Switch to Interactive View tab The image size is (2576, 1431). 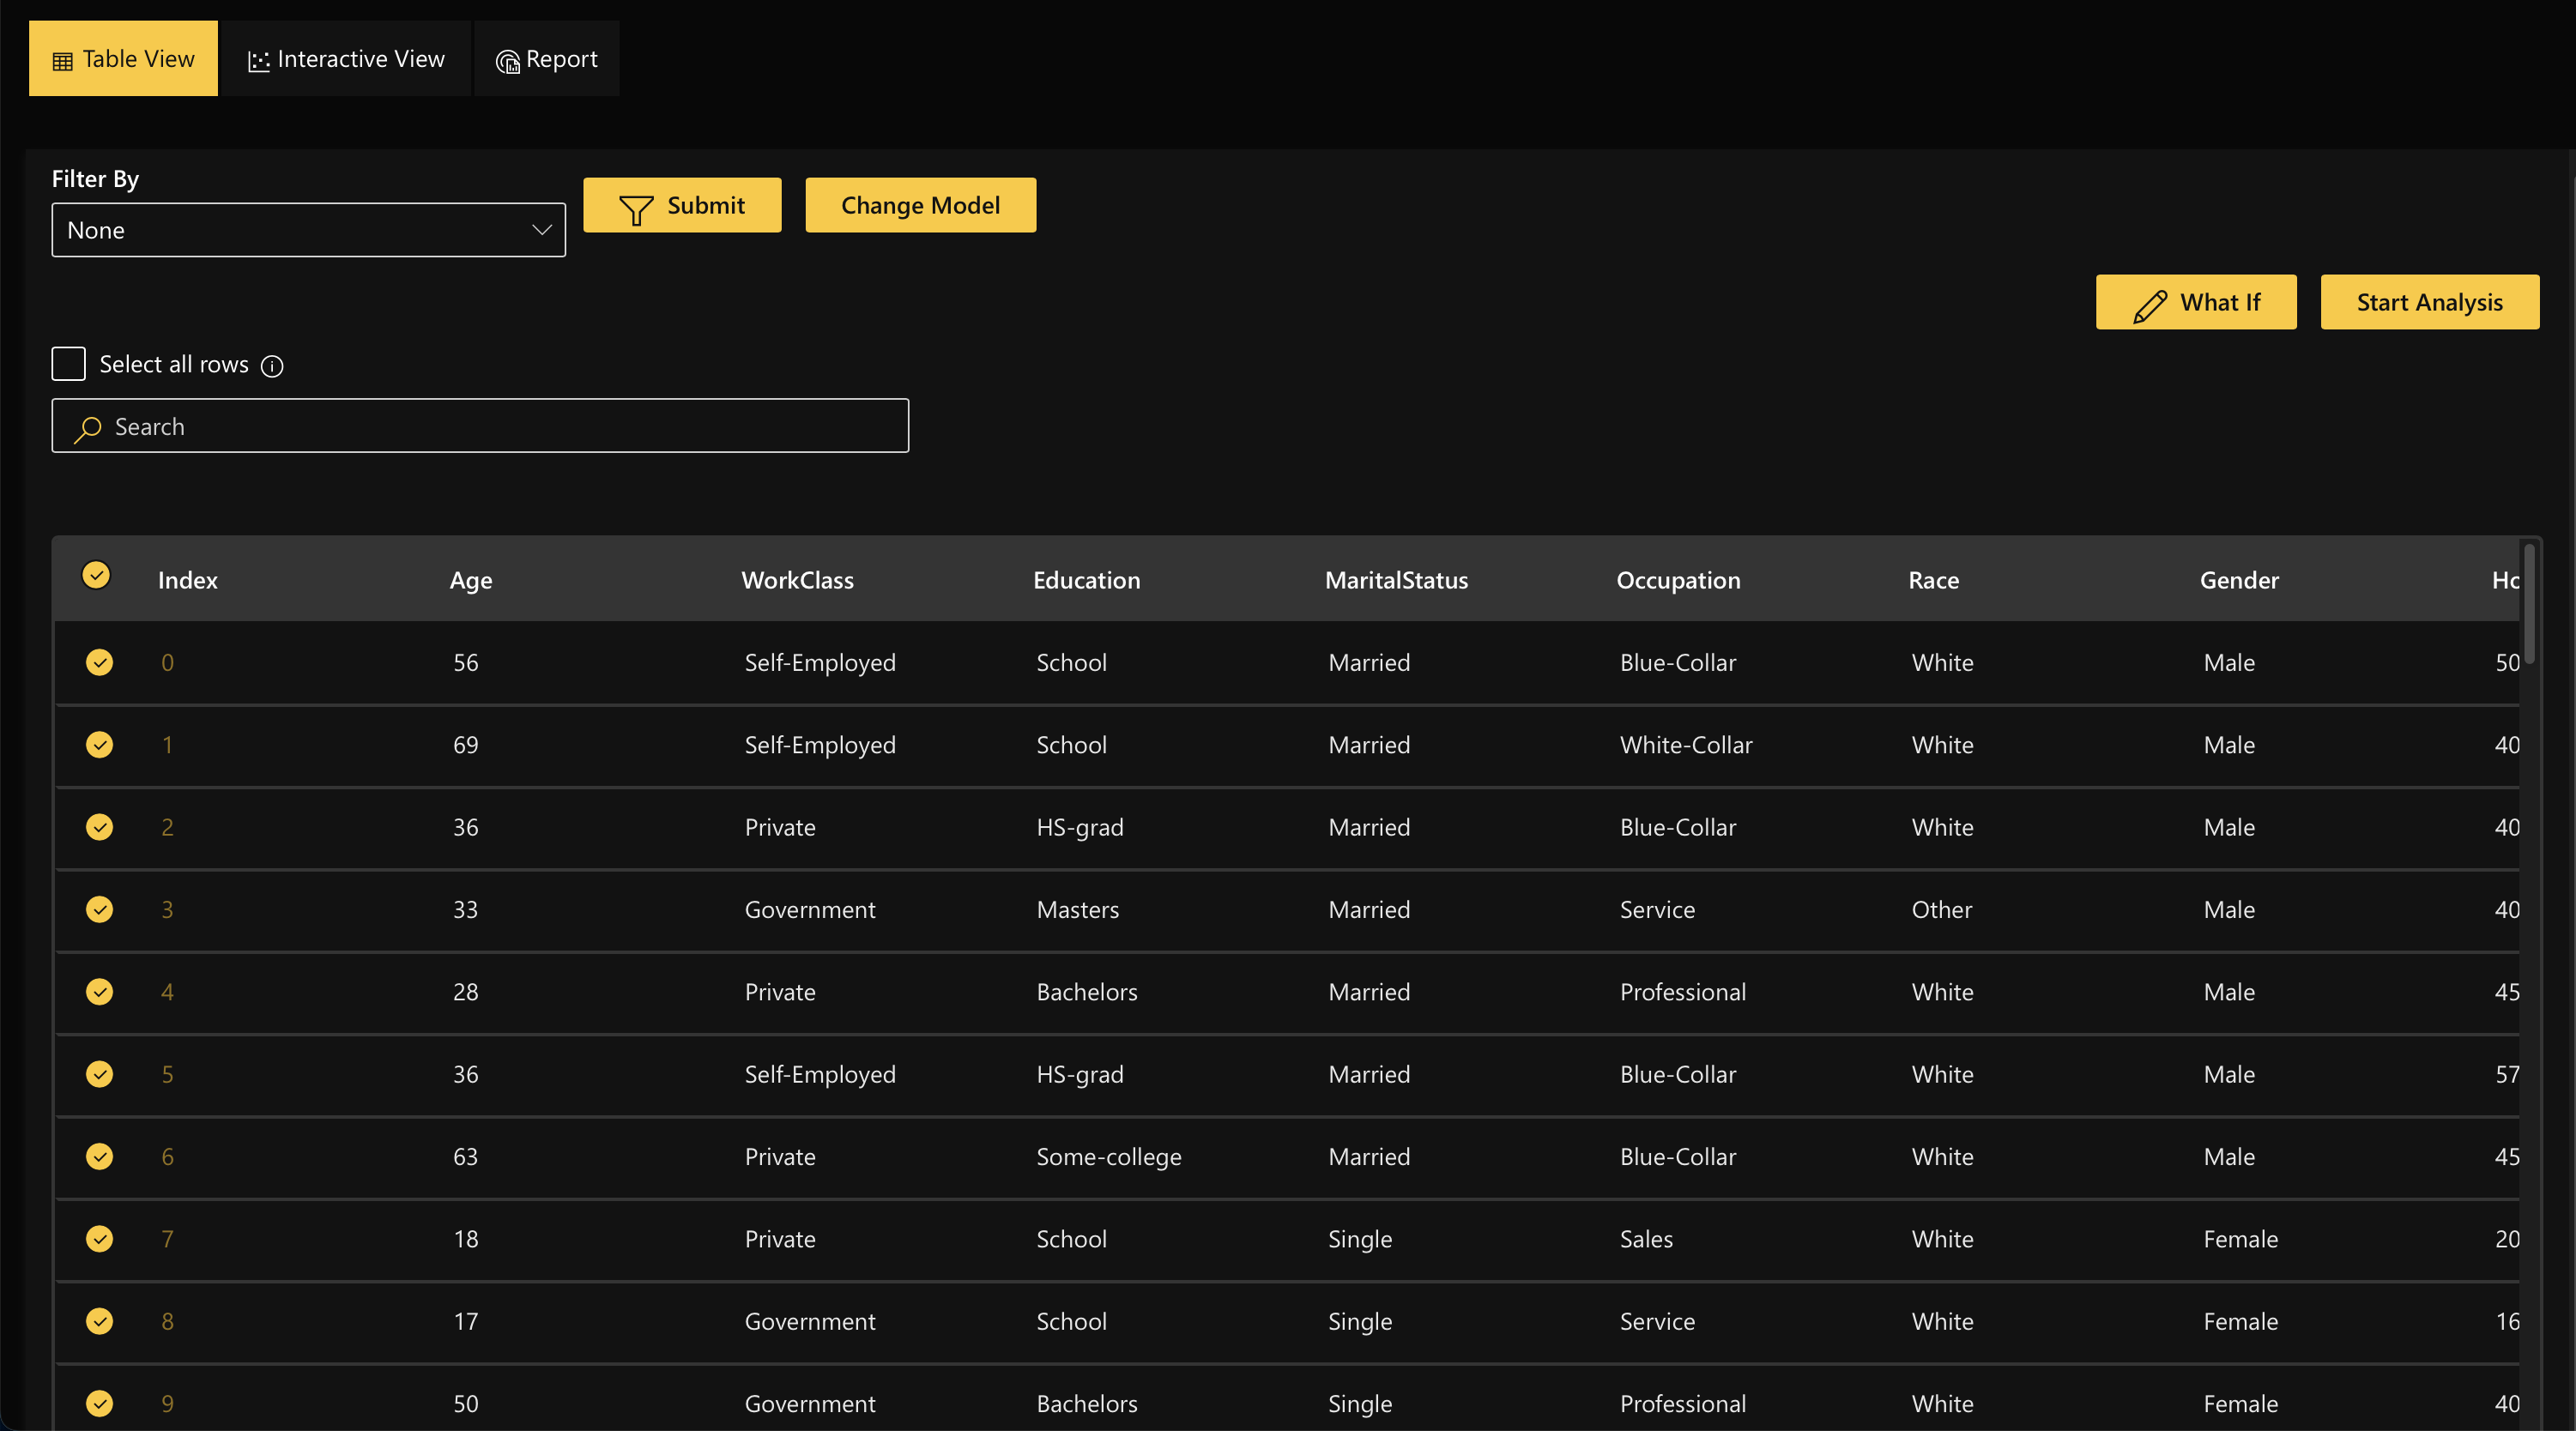pos(346,59)
